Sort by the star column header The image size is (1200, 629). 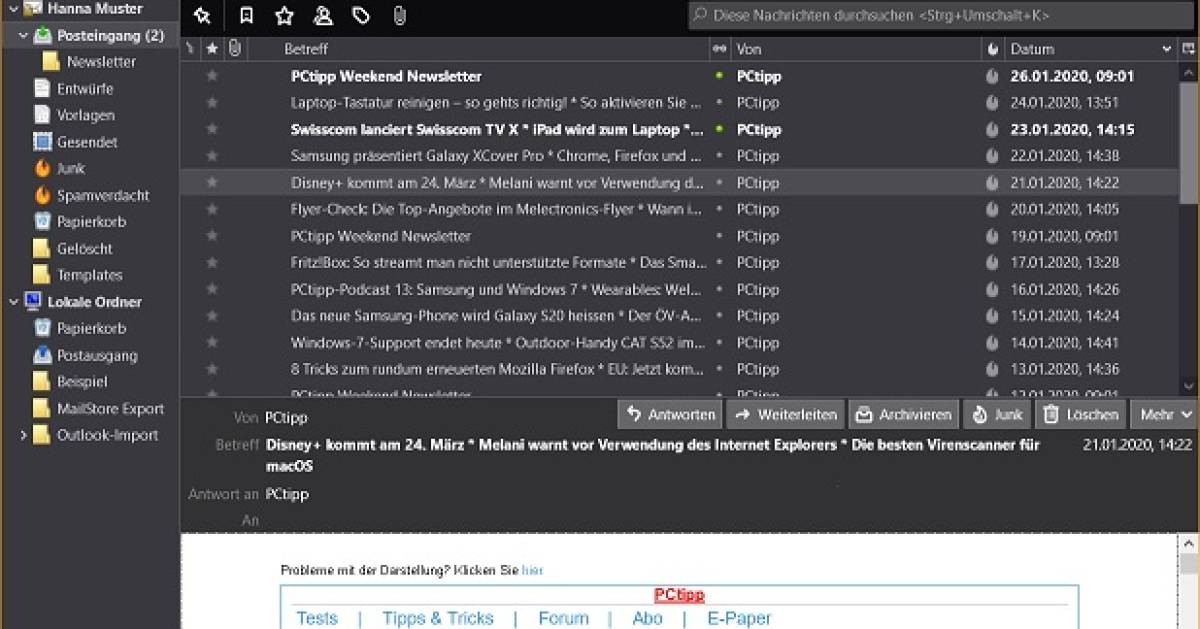pyautogui.click(x=212, y=48)
